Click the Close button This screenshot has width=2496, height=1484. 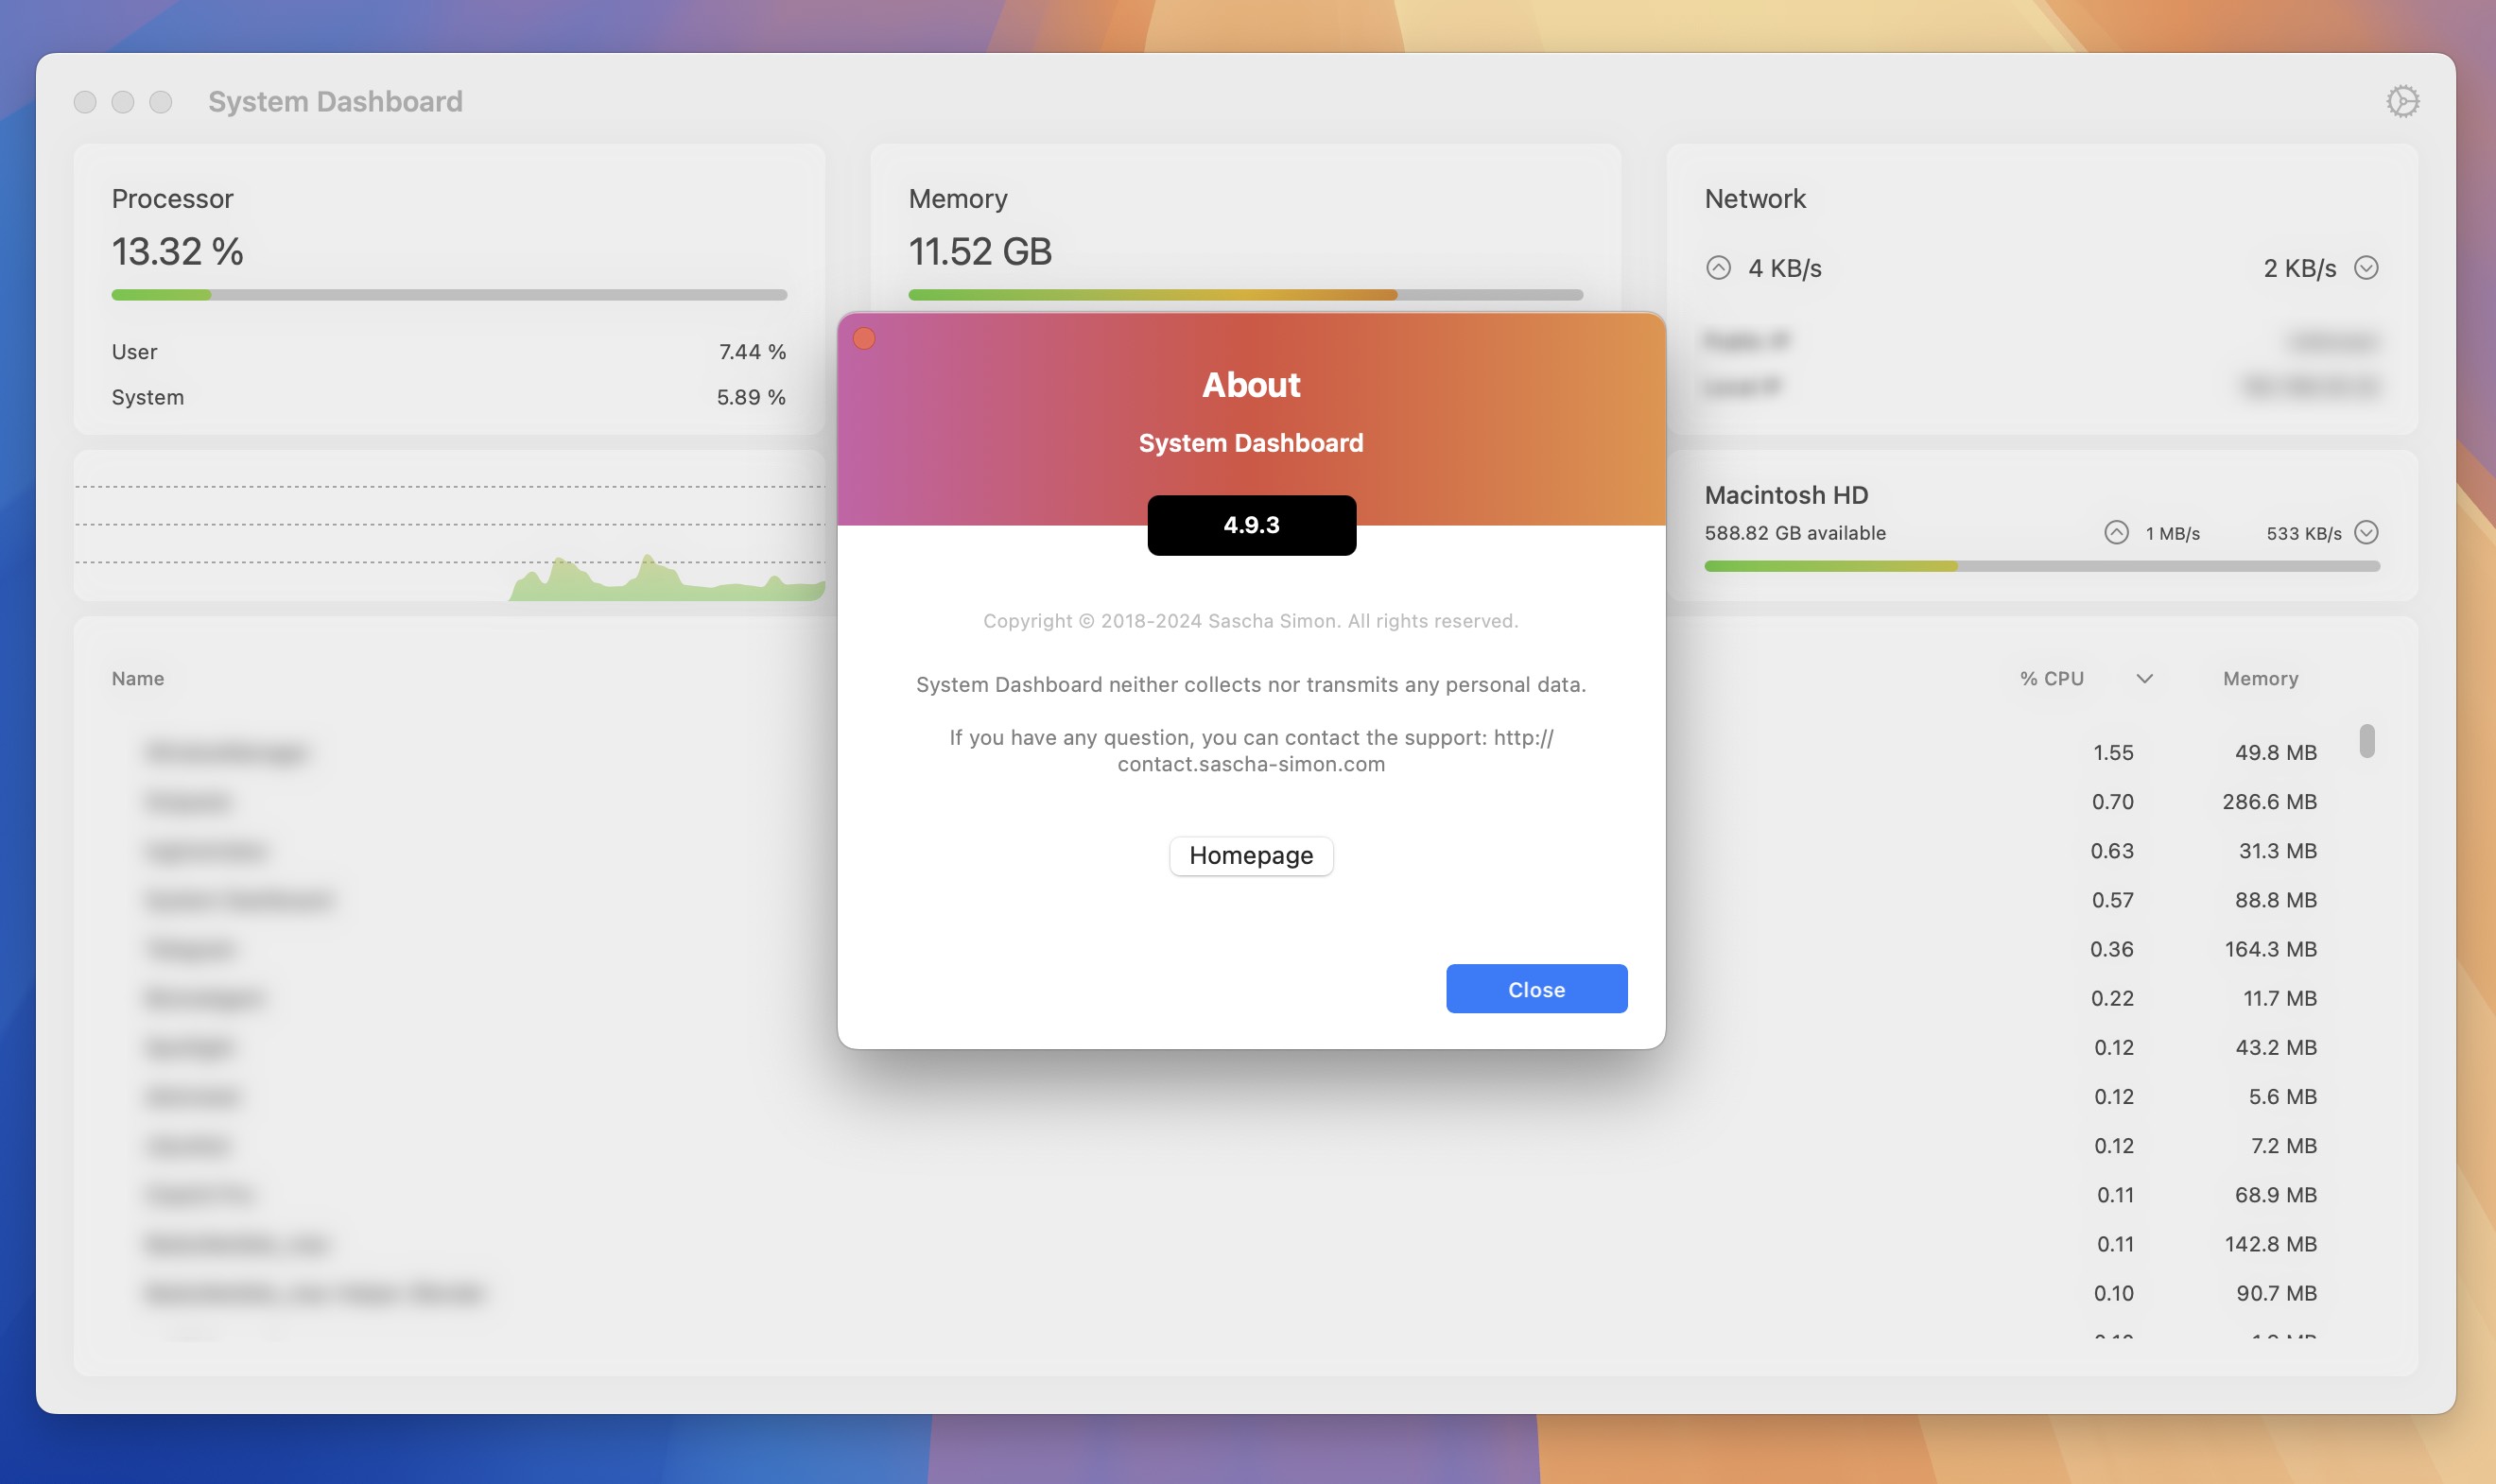tap(1535, 988)
